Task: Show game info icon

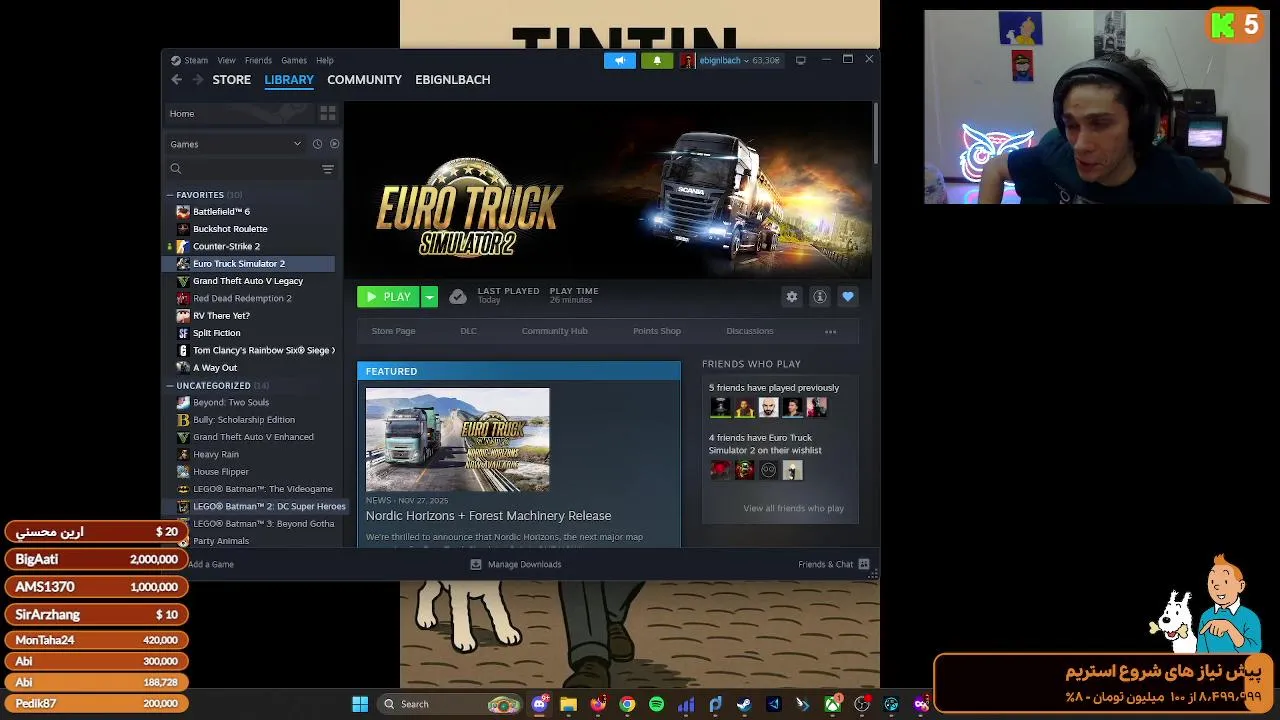Action: point(820,297)
